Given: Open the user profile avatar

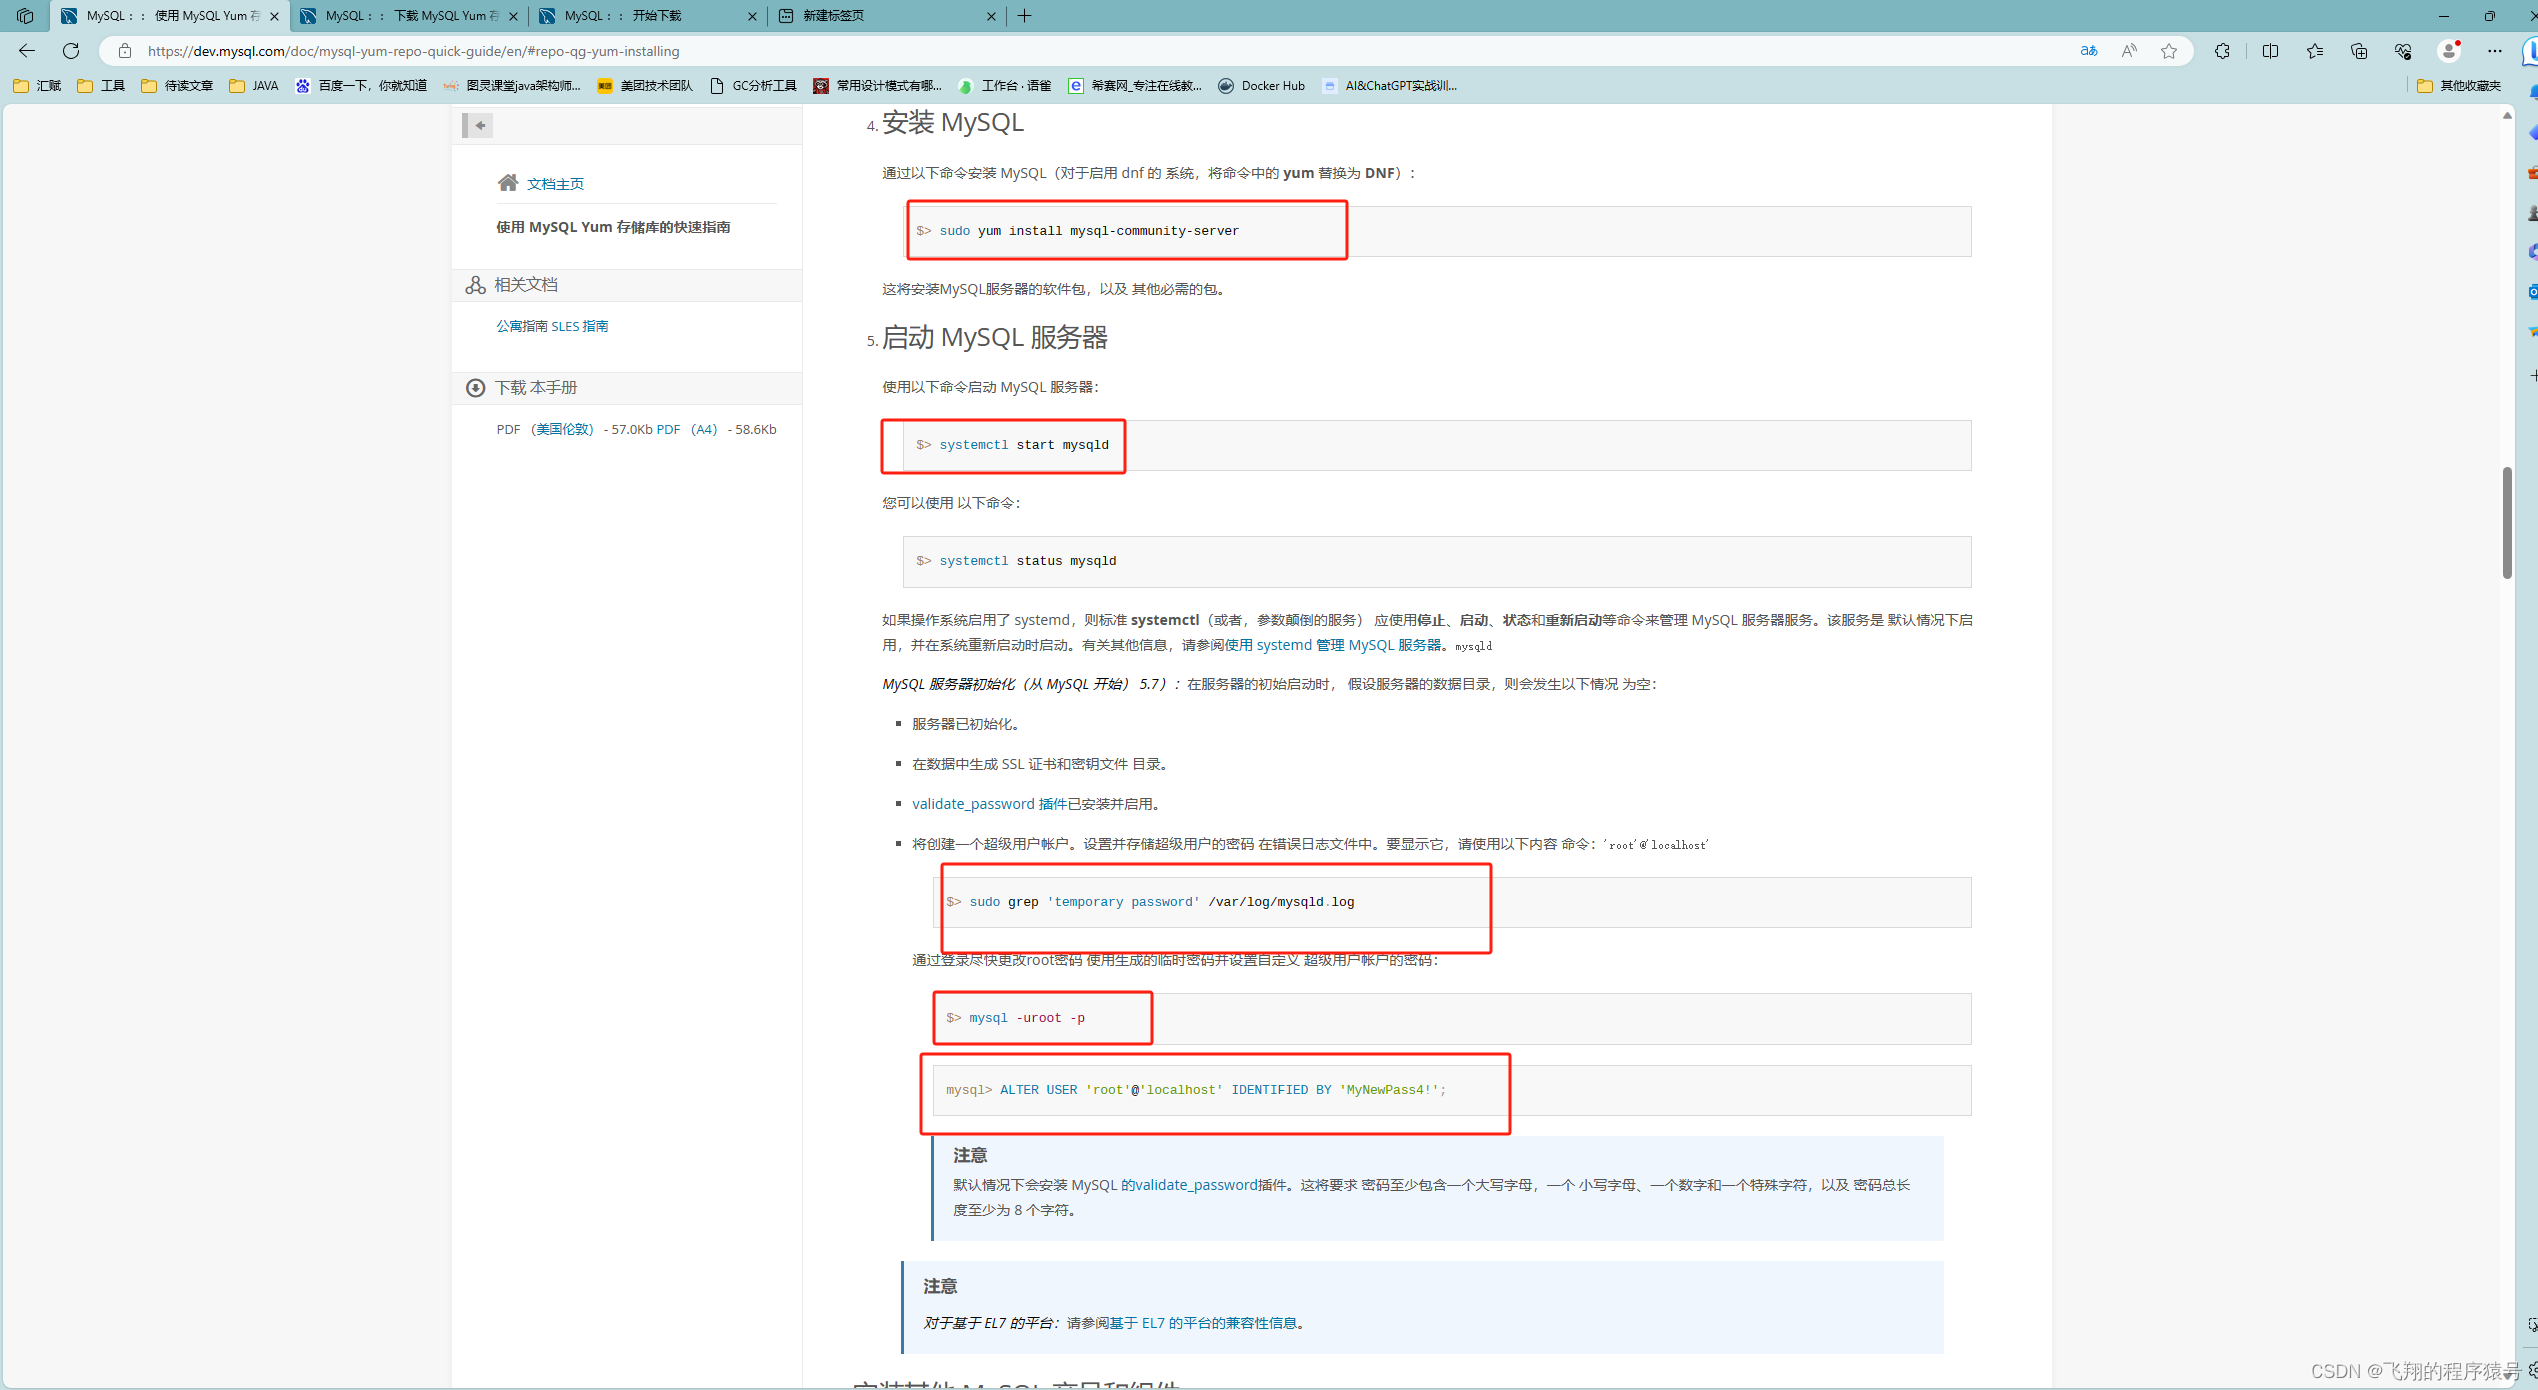Looking at the screenshot, I should click(2449, 51).
